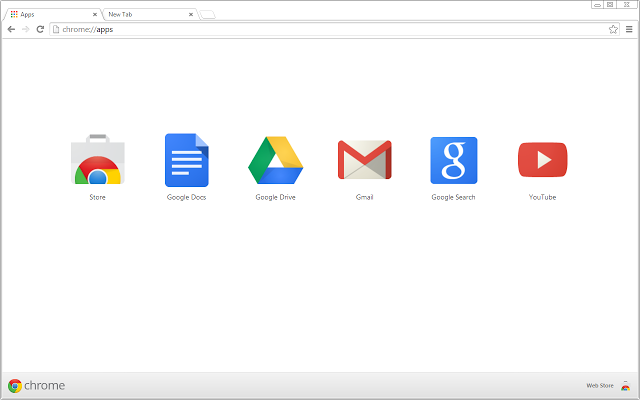Close the Apps tab

(95, 14)
